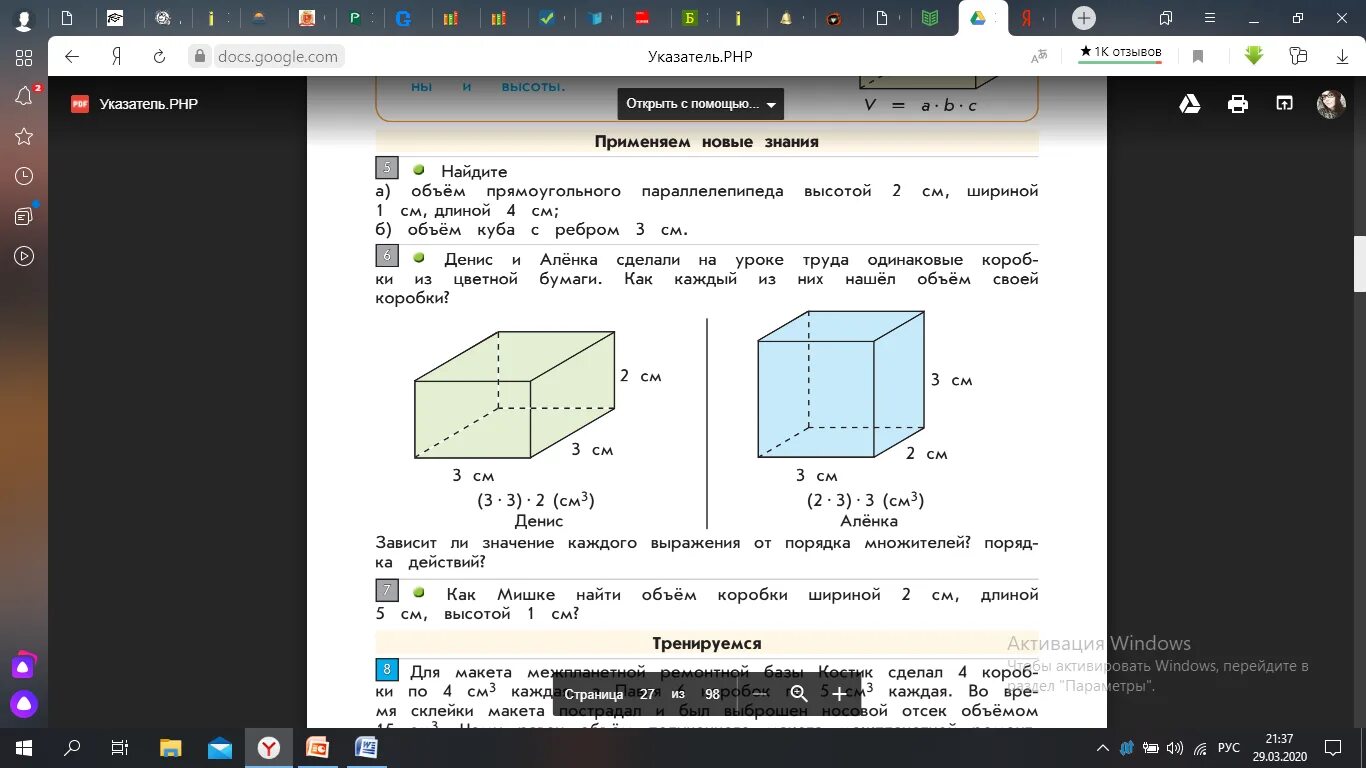
Task: Click the Yandex 'Я' home button
Action: point(116,57)
